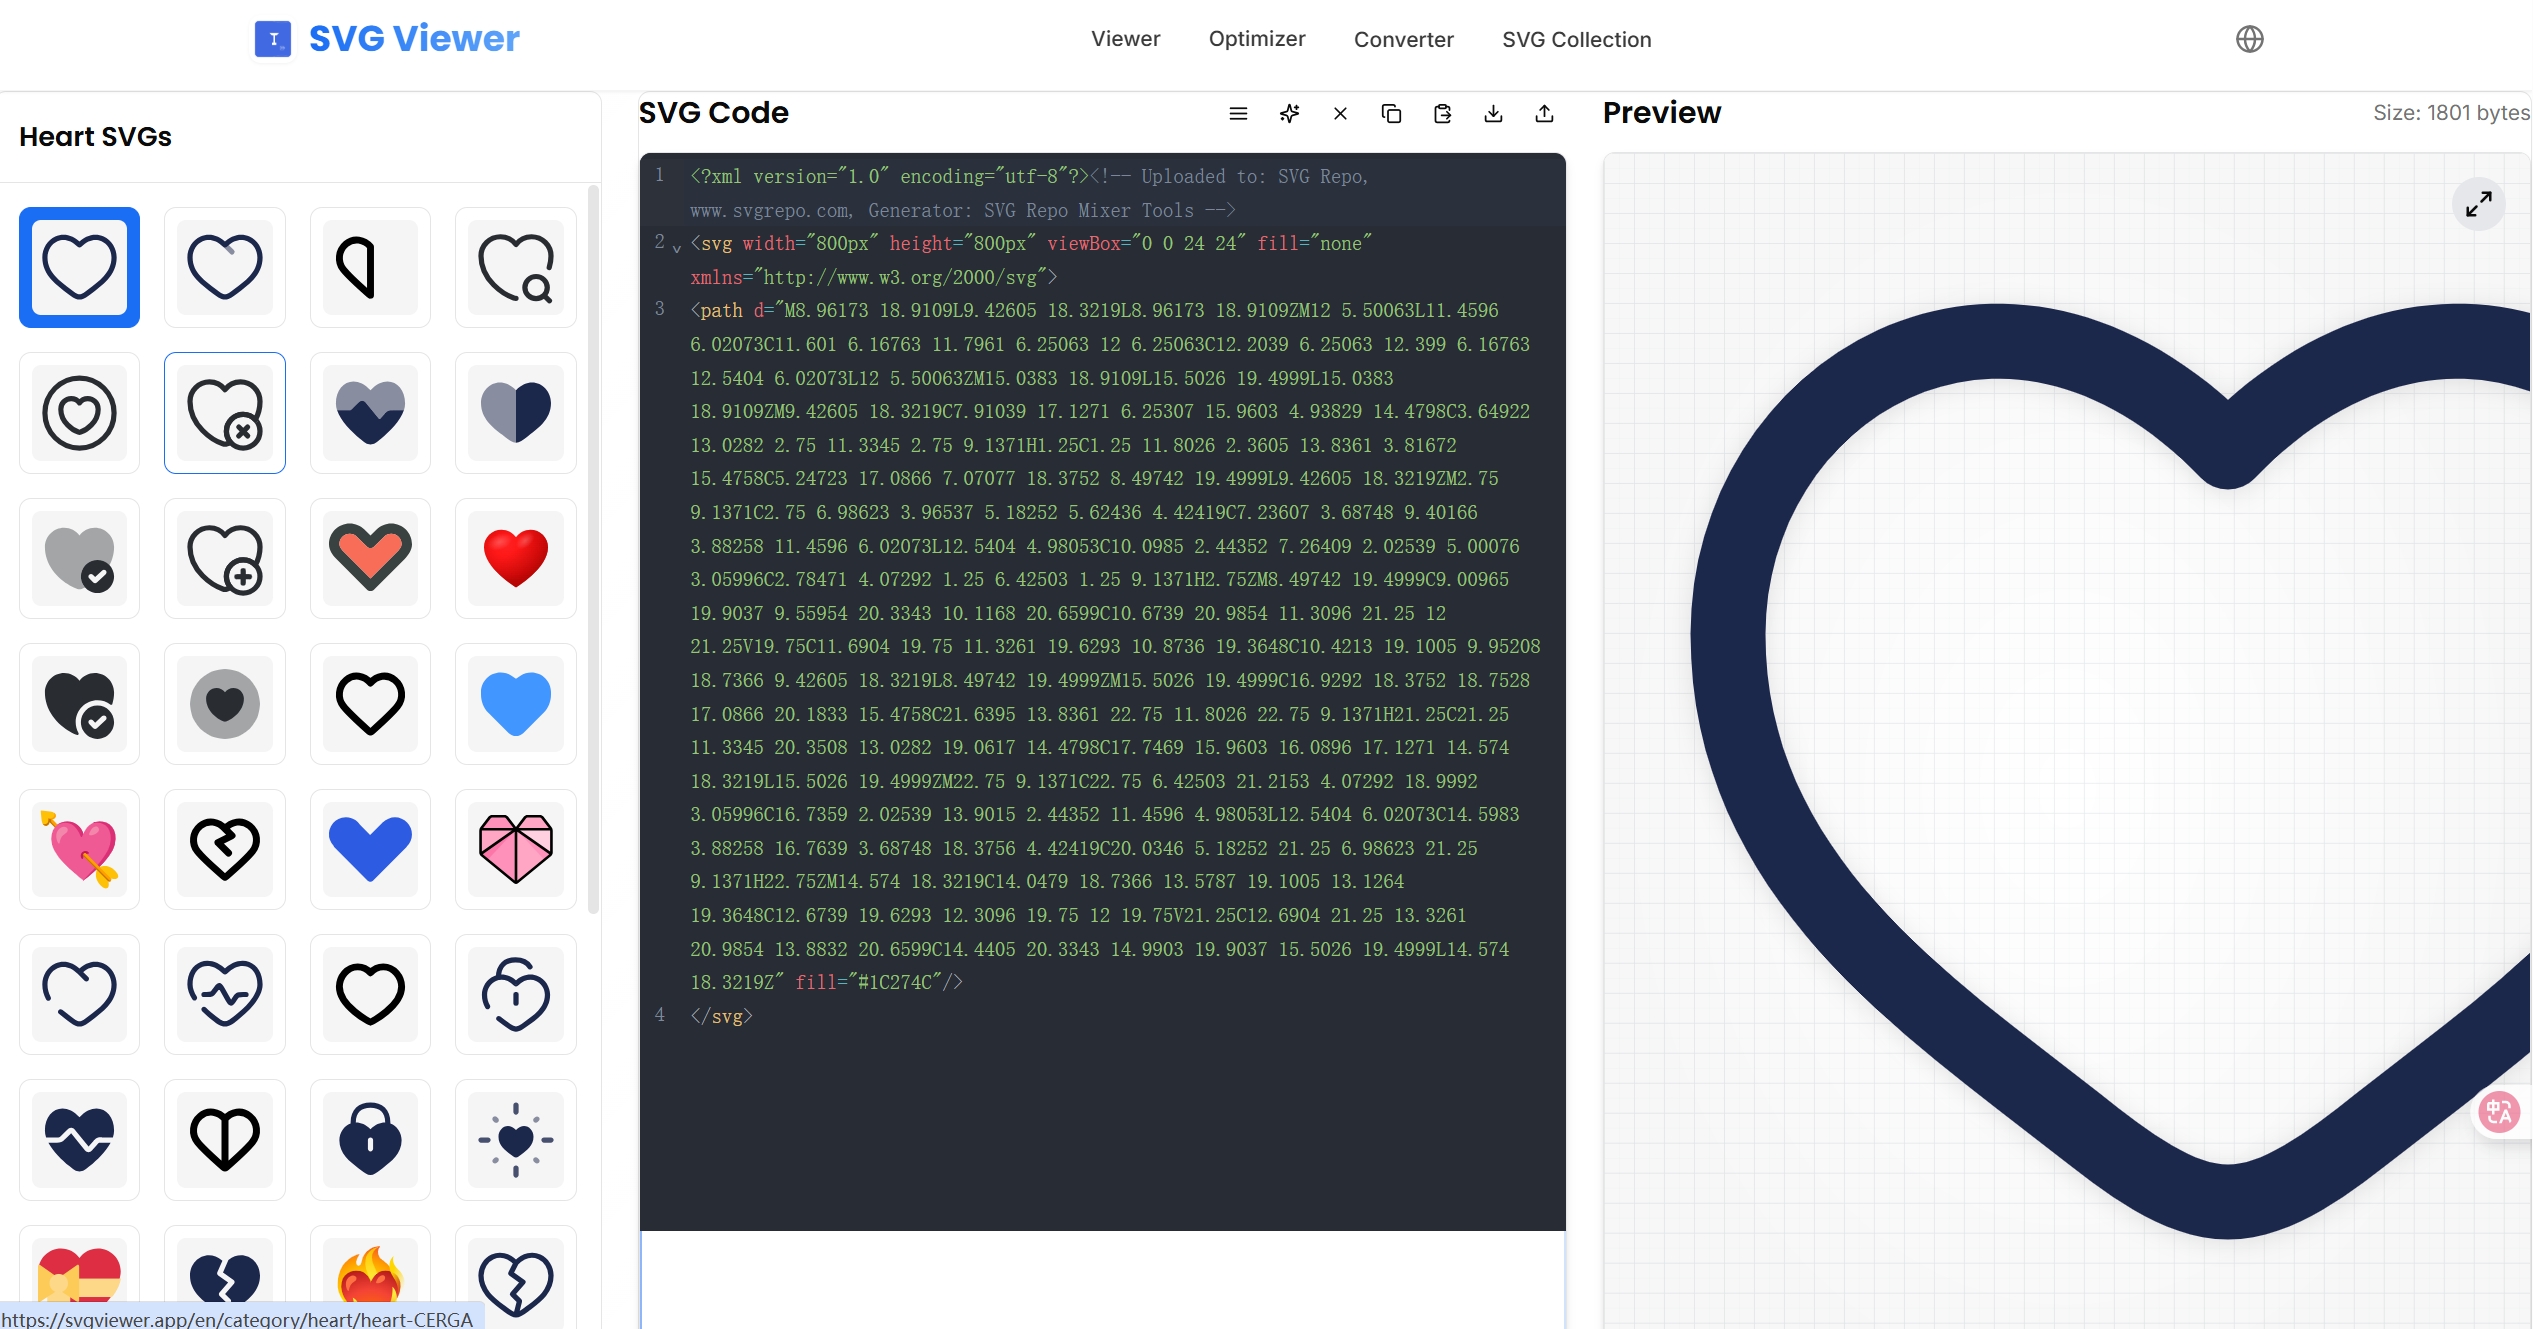Screen dimensions: 2533x1329
Task: Click the 'Preview' heading
Action: pyautogui.click(x=1661, y=113)
